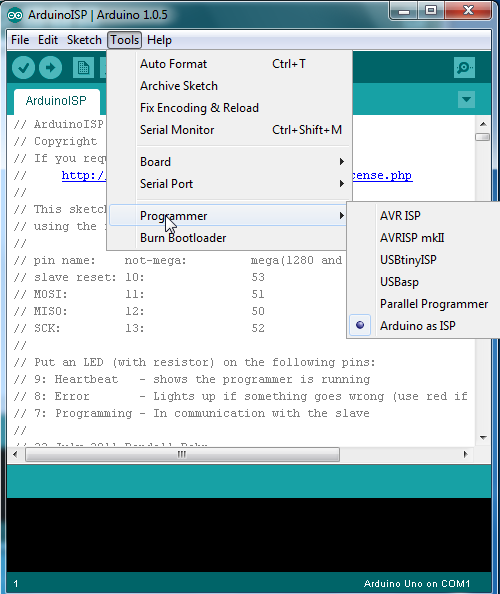The height and width of the screenshot is (594, 500).
Task: Click the New sketch page icon
Action: (83, 68)
